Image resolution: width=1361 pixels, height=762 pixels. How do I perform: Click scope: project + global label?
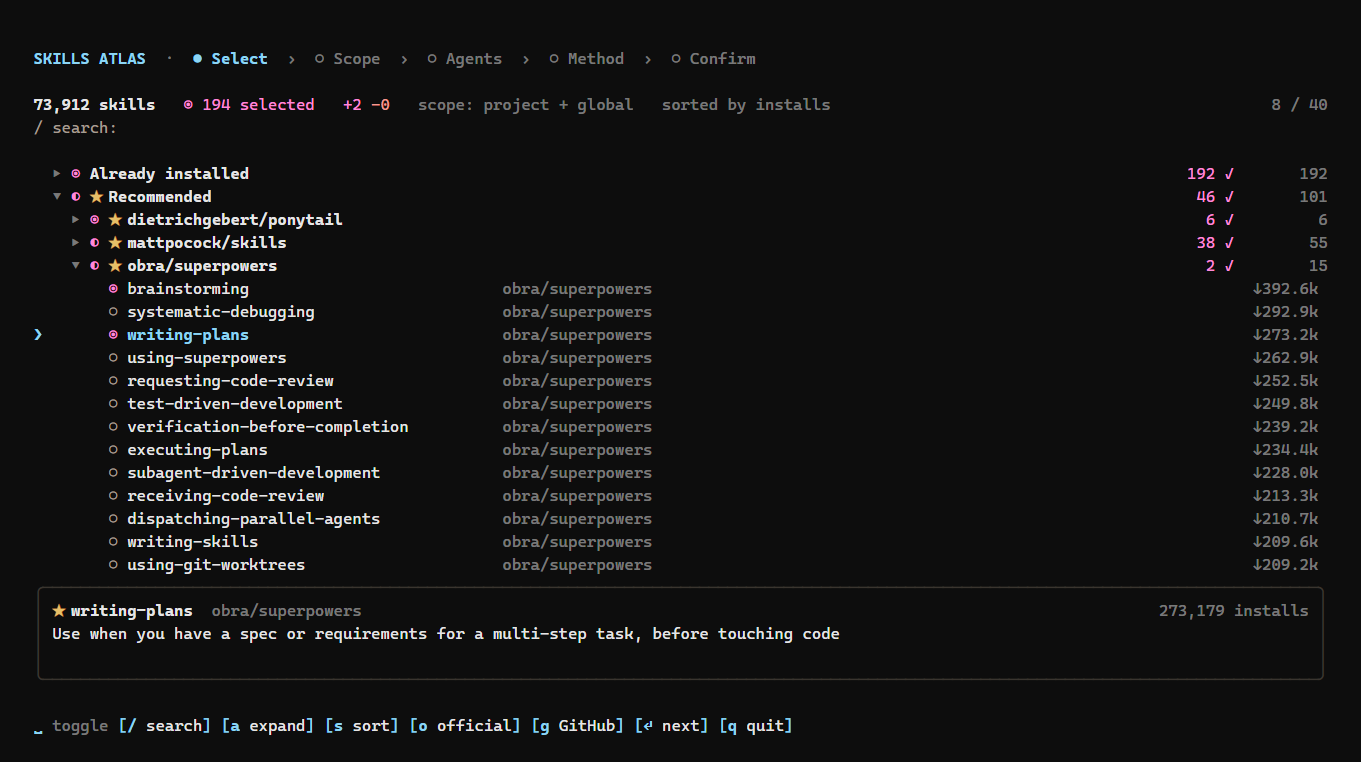tap(526, 105)
